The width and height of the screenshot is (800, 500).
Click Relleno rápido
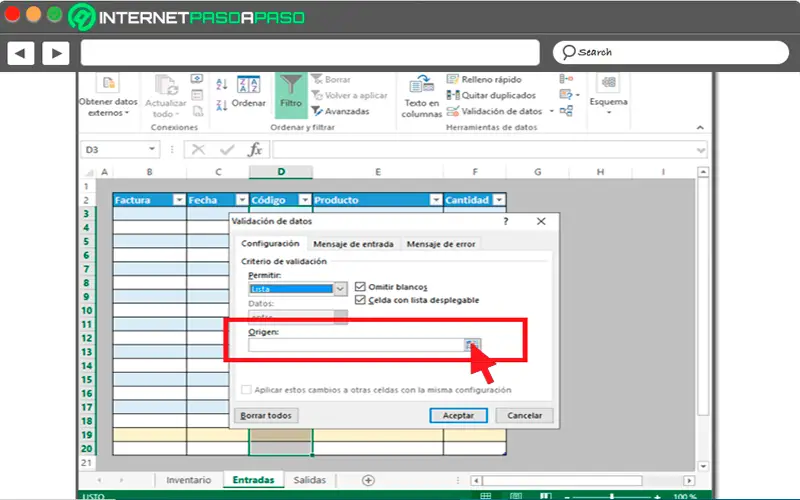click(484, 80)
